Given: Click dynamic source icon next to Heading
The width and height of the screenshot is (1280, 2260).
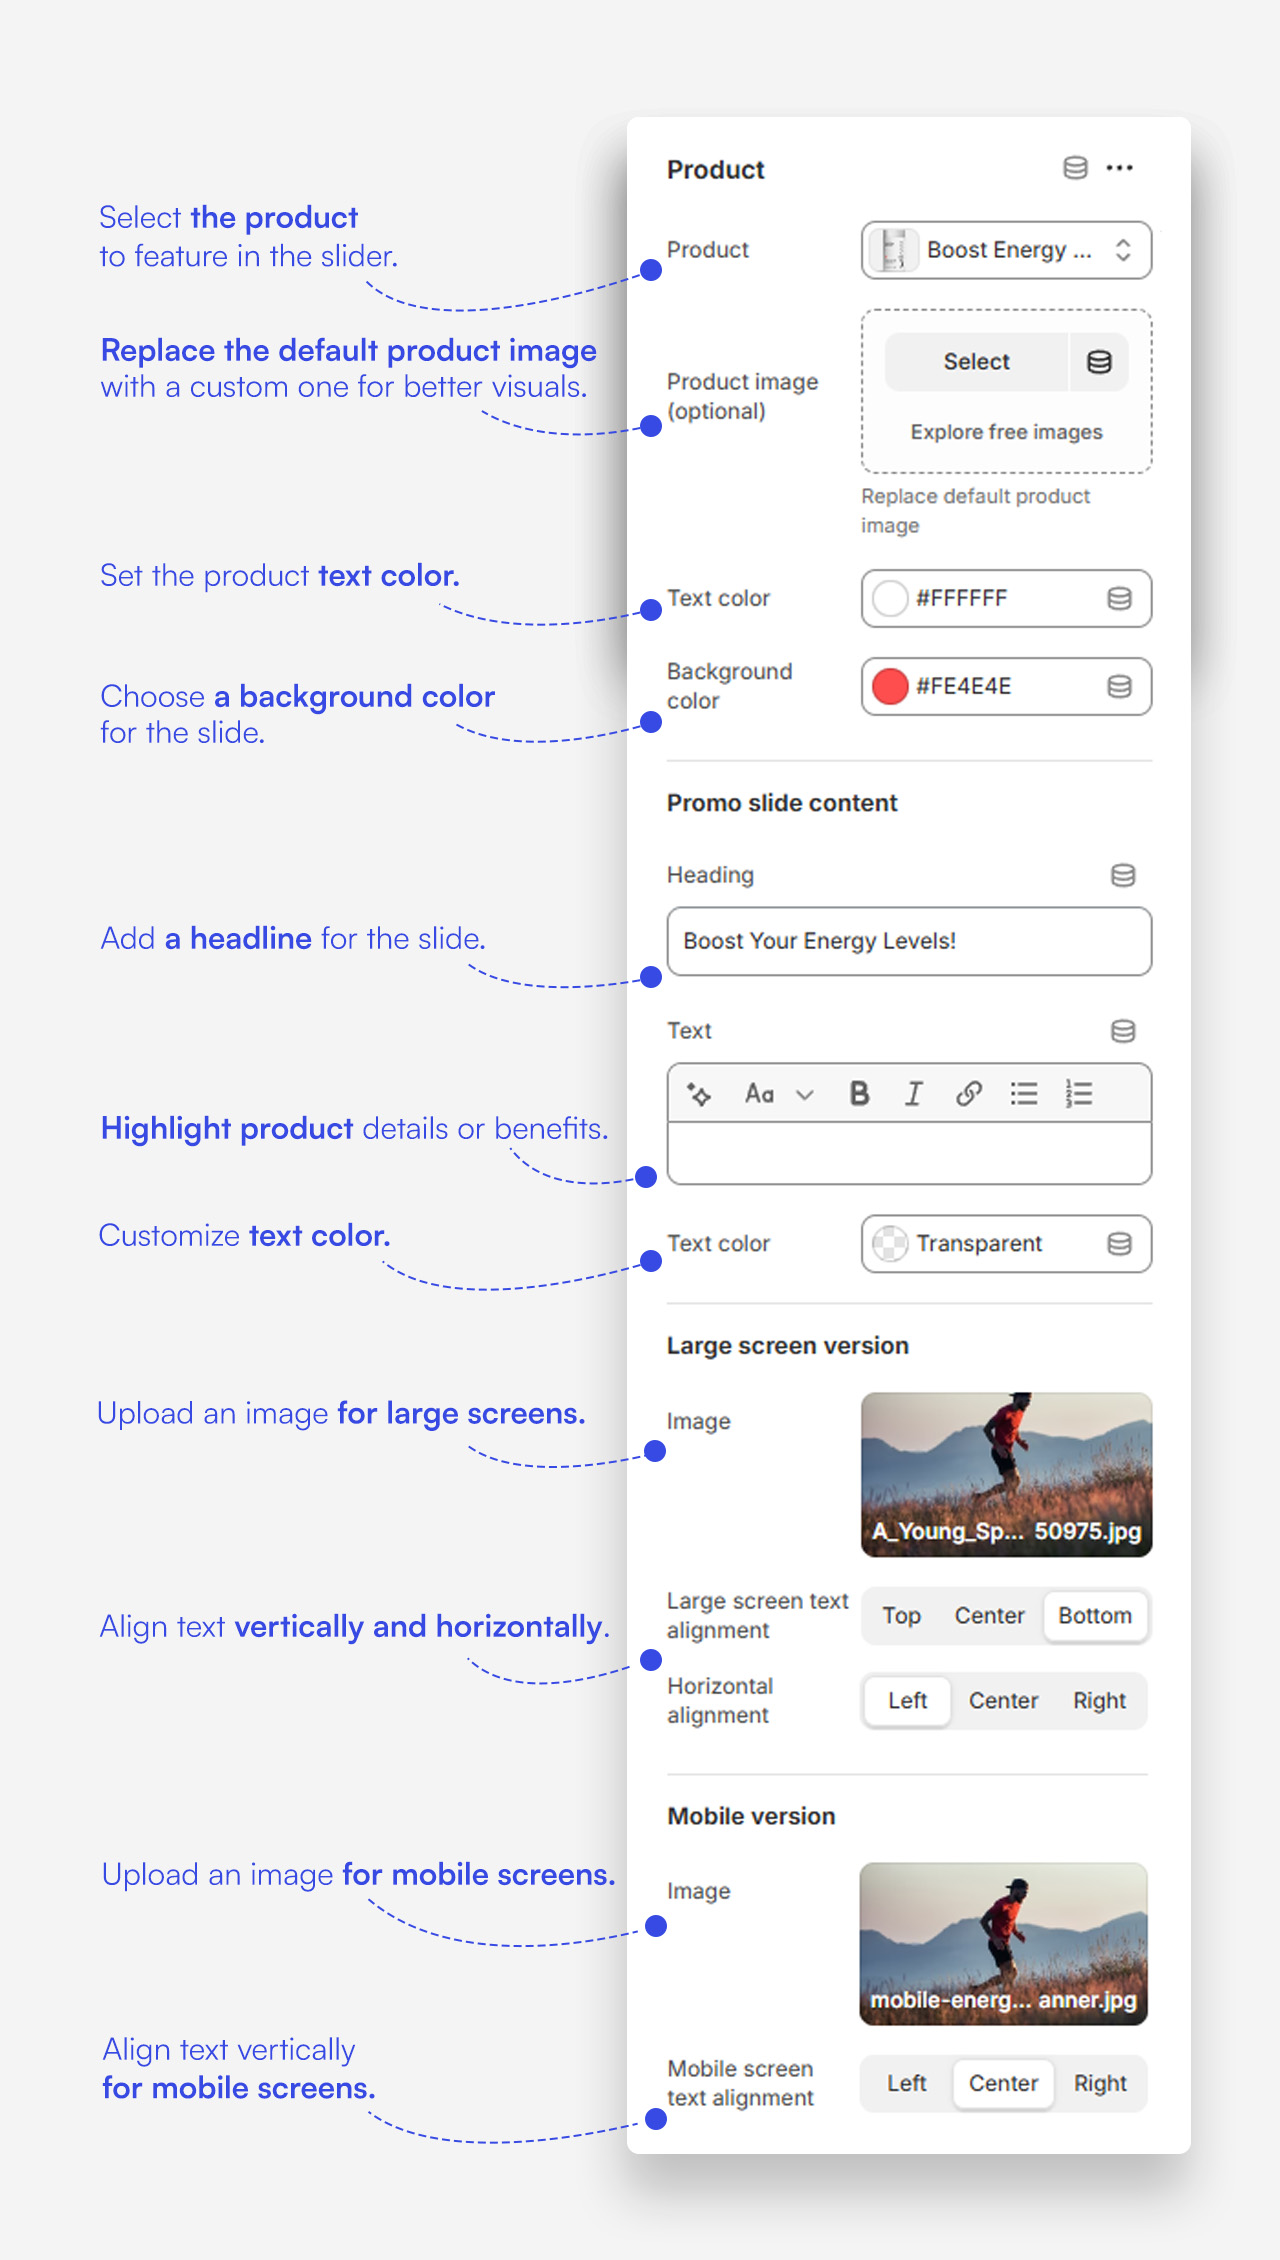Looking at the screenshot, I should click(1123, 876).
